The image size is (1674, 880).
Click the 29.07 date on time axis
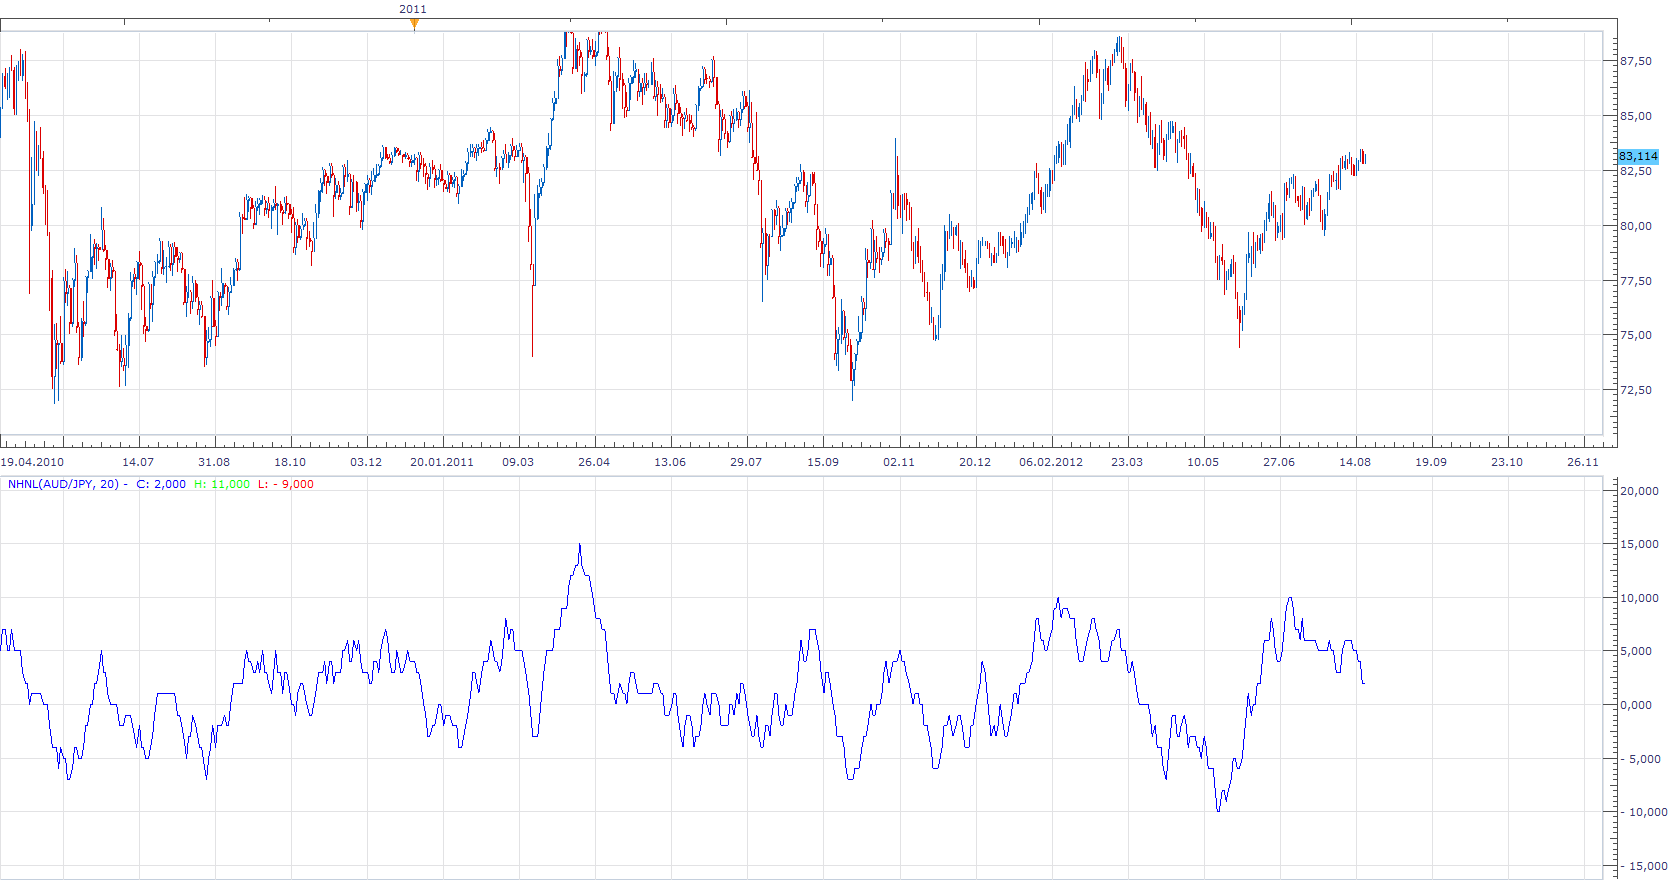tap(746, 462)
